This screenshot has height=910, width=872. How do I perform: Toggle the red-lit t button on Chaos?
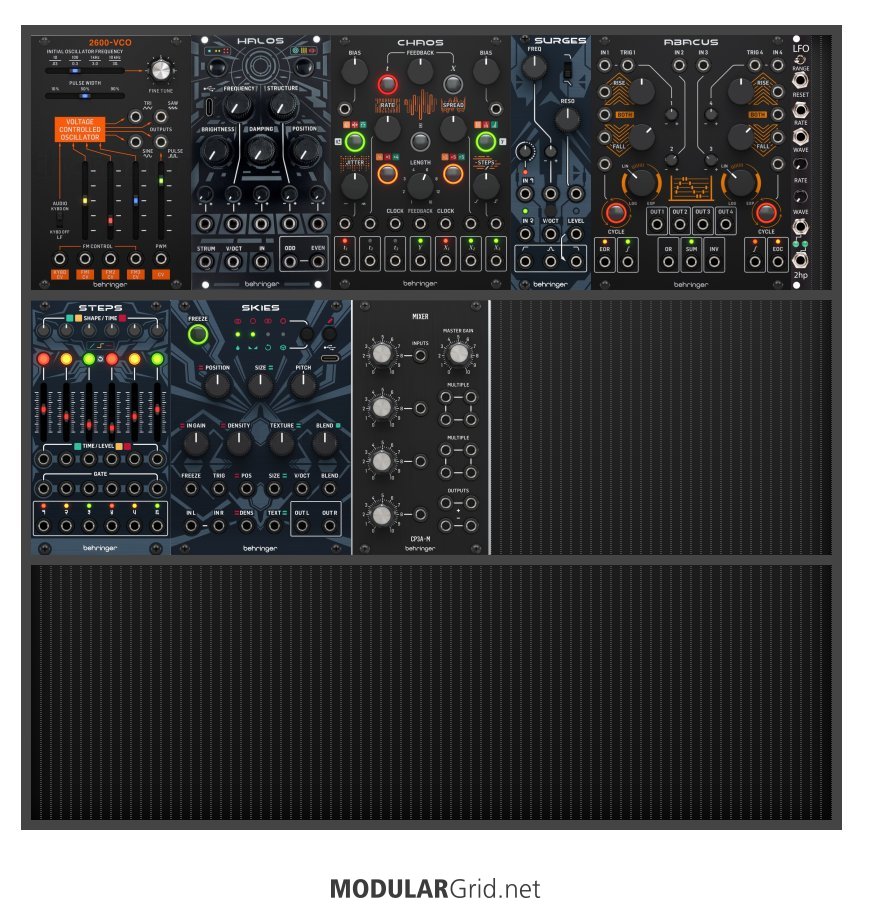(388, 85)
